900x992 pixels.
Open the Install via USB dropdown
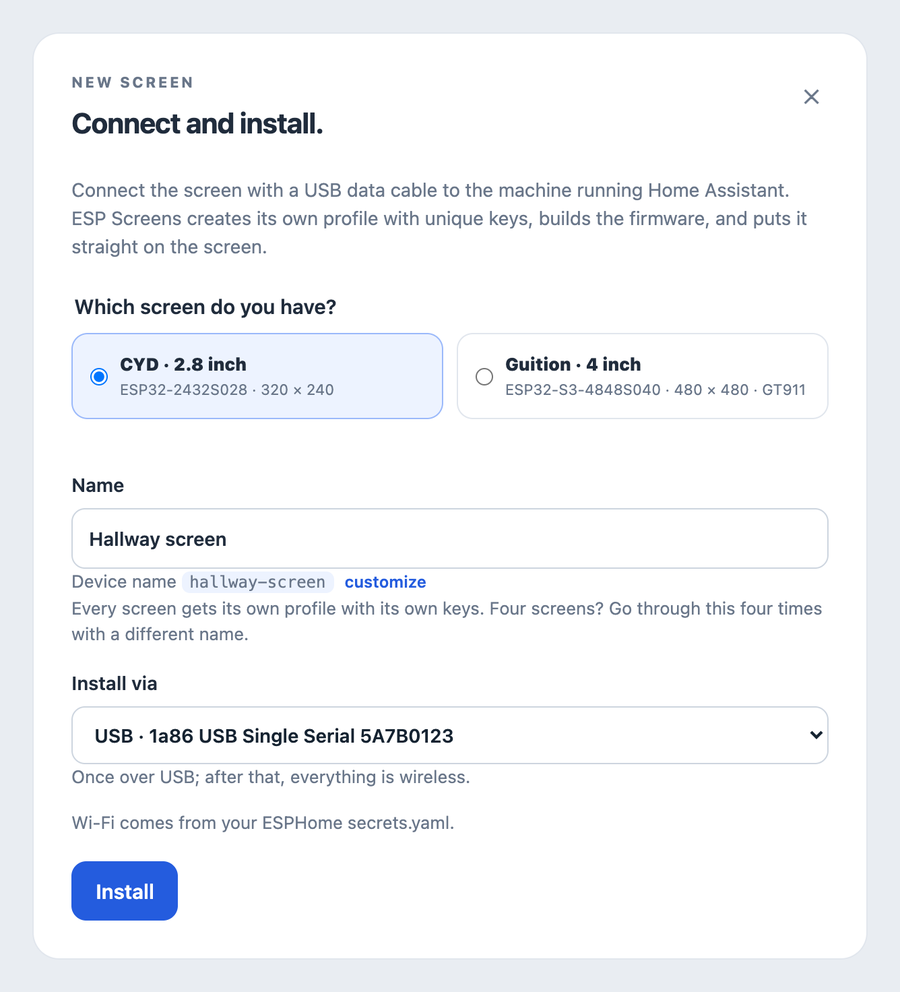(450, 735)
